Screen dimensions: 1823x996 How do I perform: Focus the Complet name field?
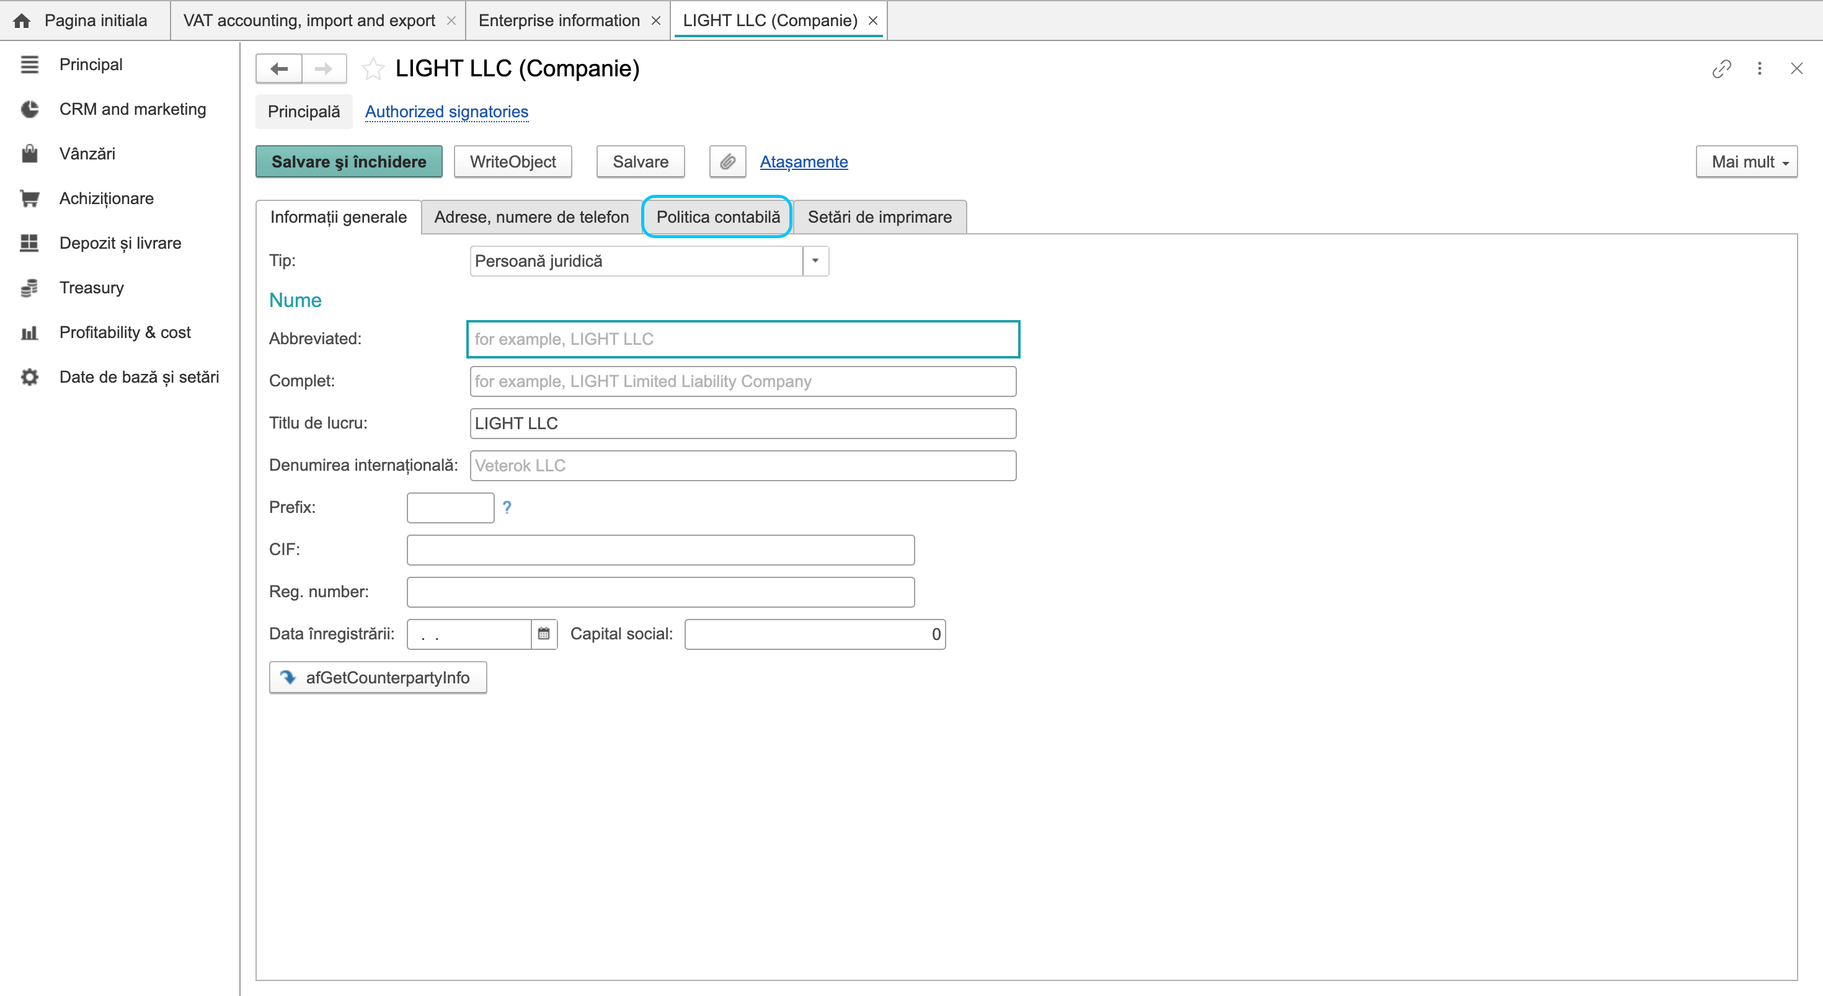click(x=743, y=381)
